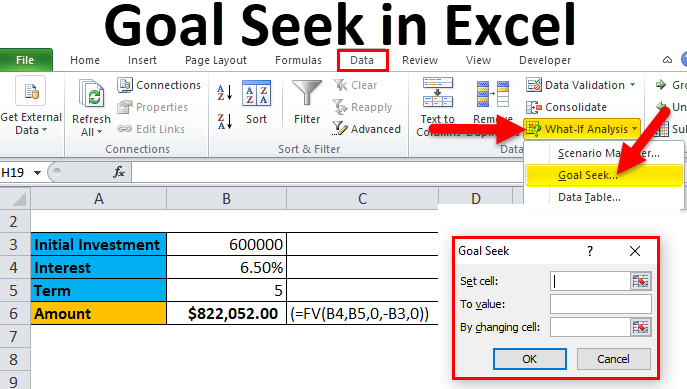This screenshot has width=687, height=389.
Task: Open the Developer tab
Action: click(545, 60)
